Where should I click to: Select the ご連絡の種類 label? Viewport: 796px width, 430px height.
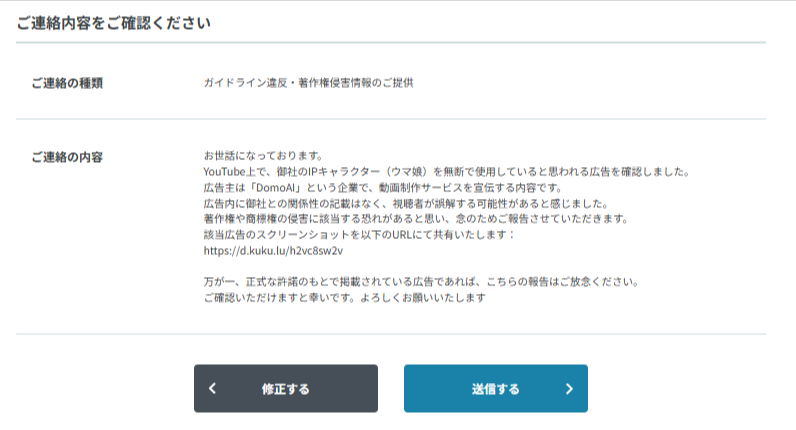pyautogui.click(x=67, y=82)
